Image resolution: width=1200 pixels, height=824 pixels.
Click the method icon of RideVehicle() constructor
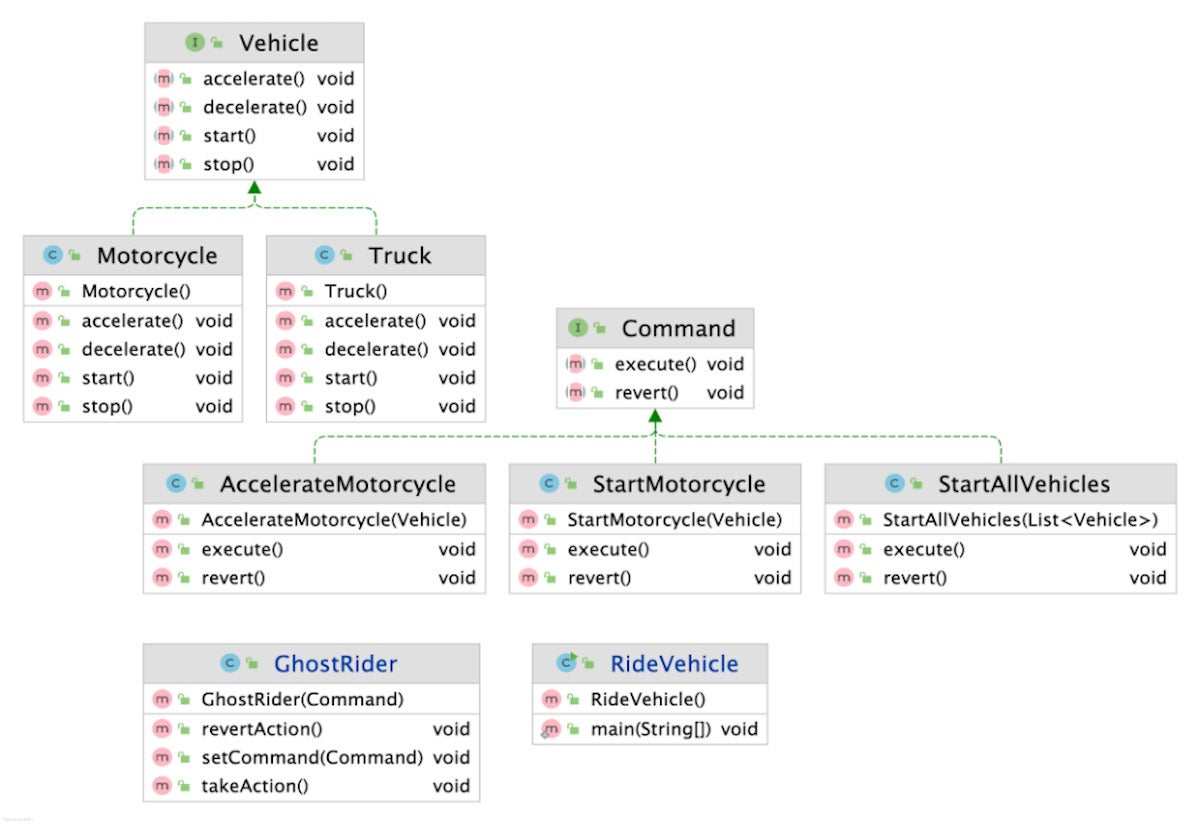pyautogui.click(x=550, y=699)
